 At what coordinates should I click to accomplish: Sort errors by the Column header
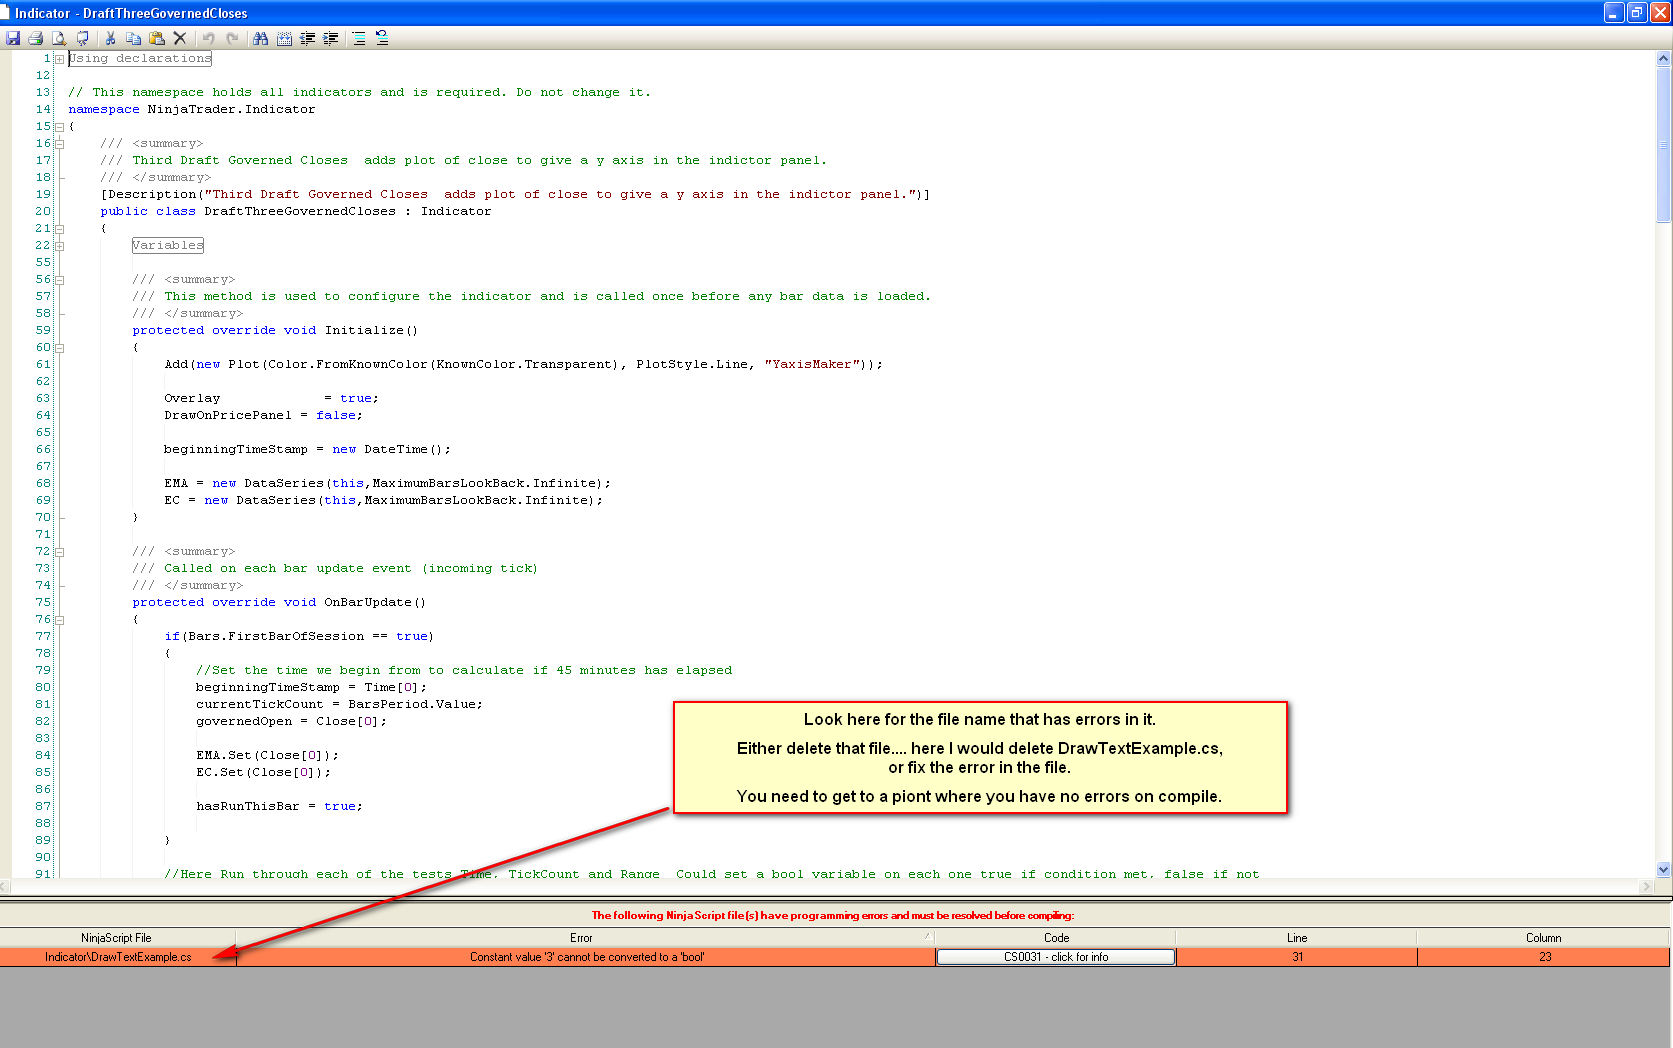point(1543,938)
